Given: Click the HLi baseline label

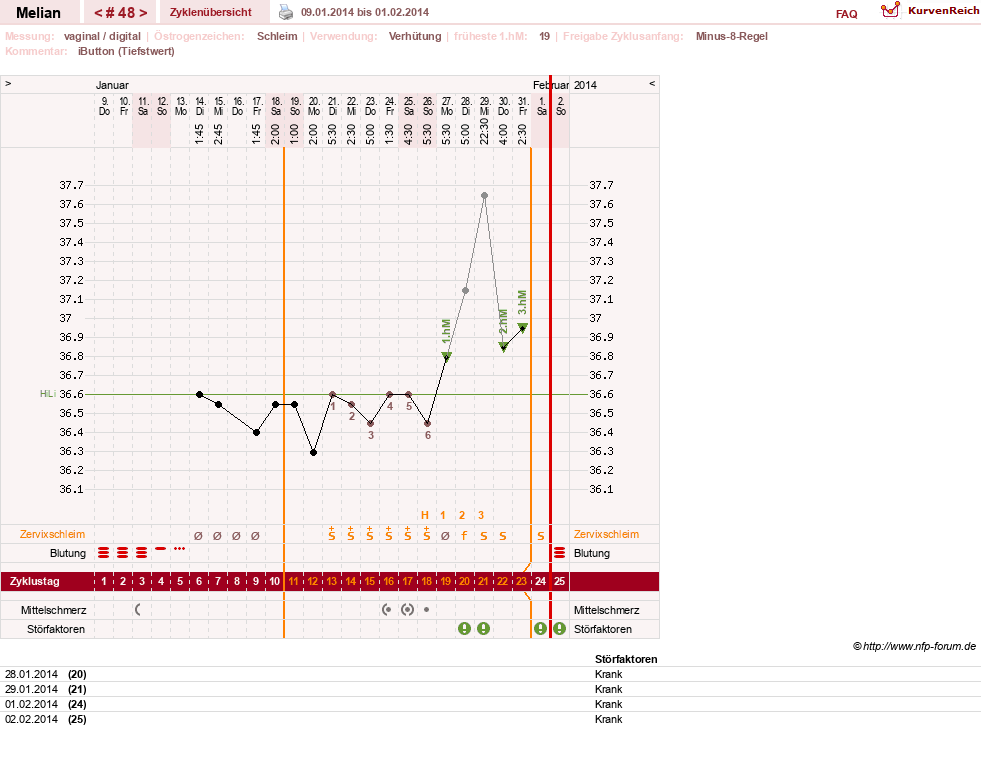Looking at the screenshot, I should [x=48, y=394].
